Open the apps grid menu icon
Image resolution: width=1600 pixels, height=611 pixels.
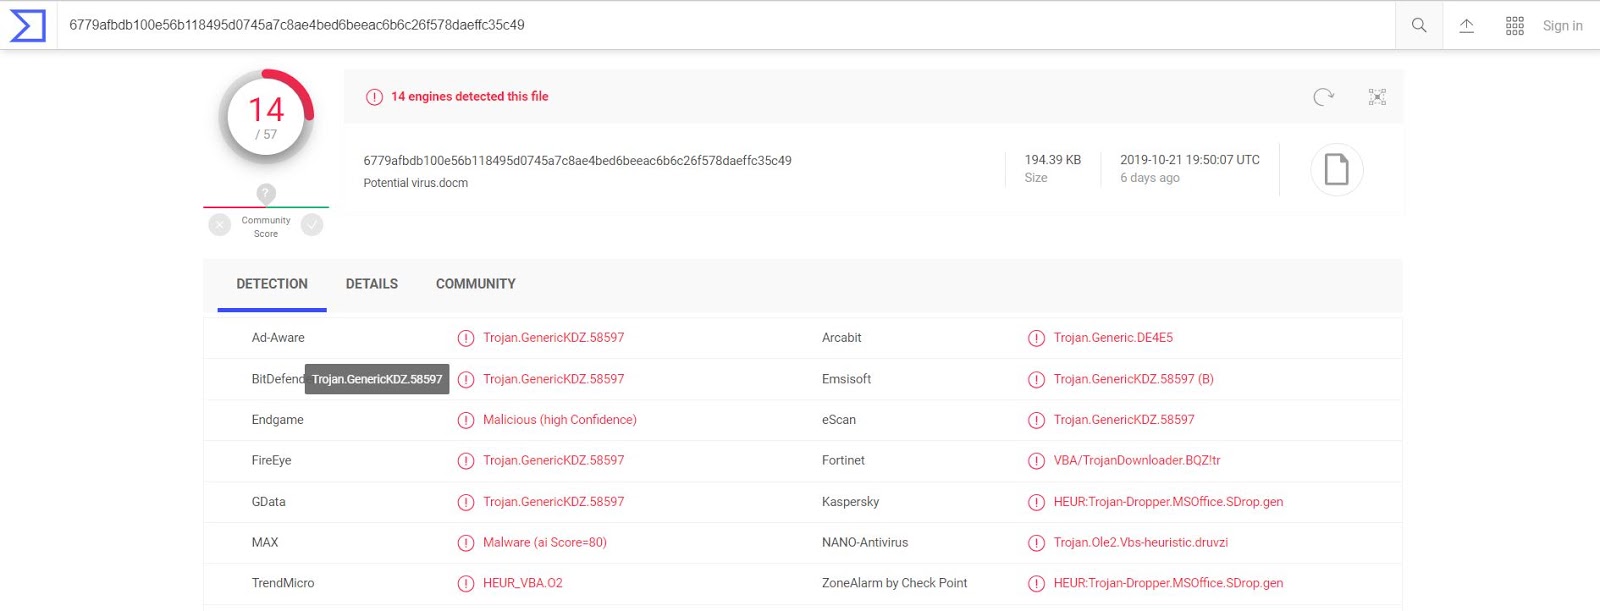click(1514, 25)
